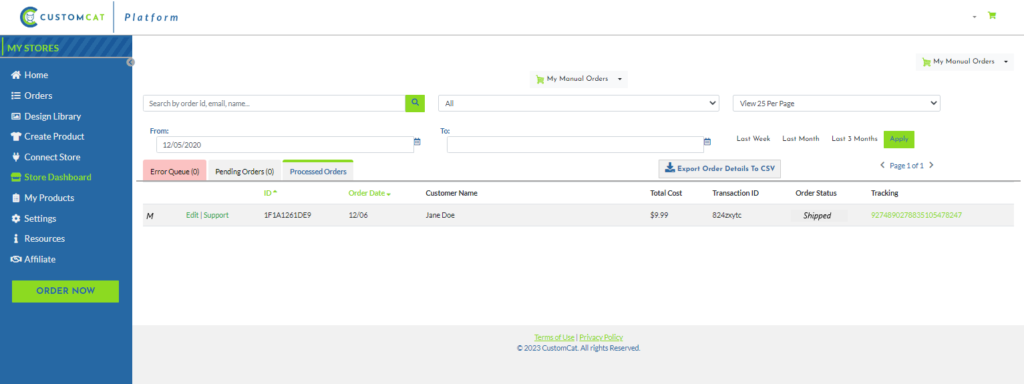Go to previous page arrow
The height and width of the screenshot is (384, 1024).
[x=882, y=165]
